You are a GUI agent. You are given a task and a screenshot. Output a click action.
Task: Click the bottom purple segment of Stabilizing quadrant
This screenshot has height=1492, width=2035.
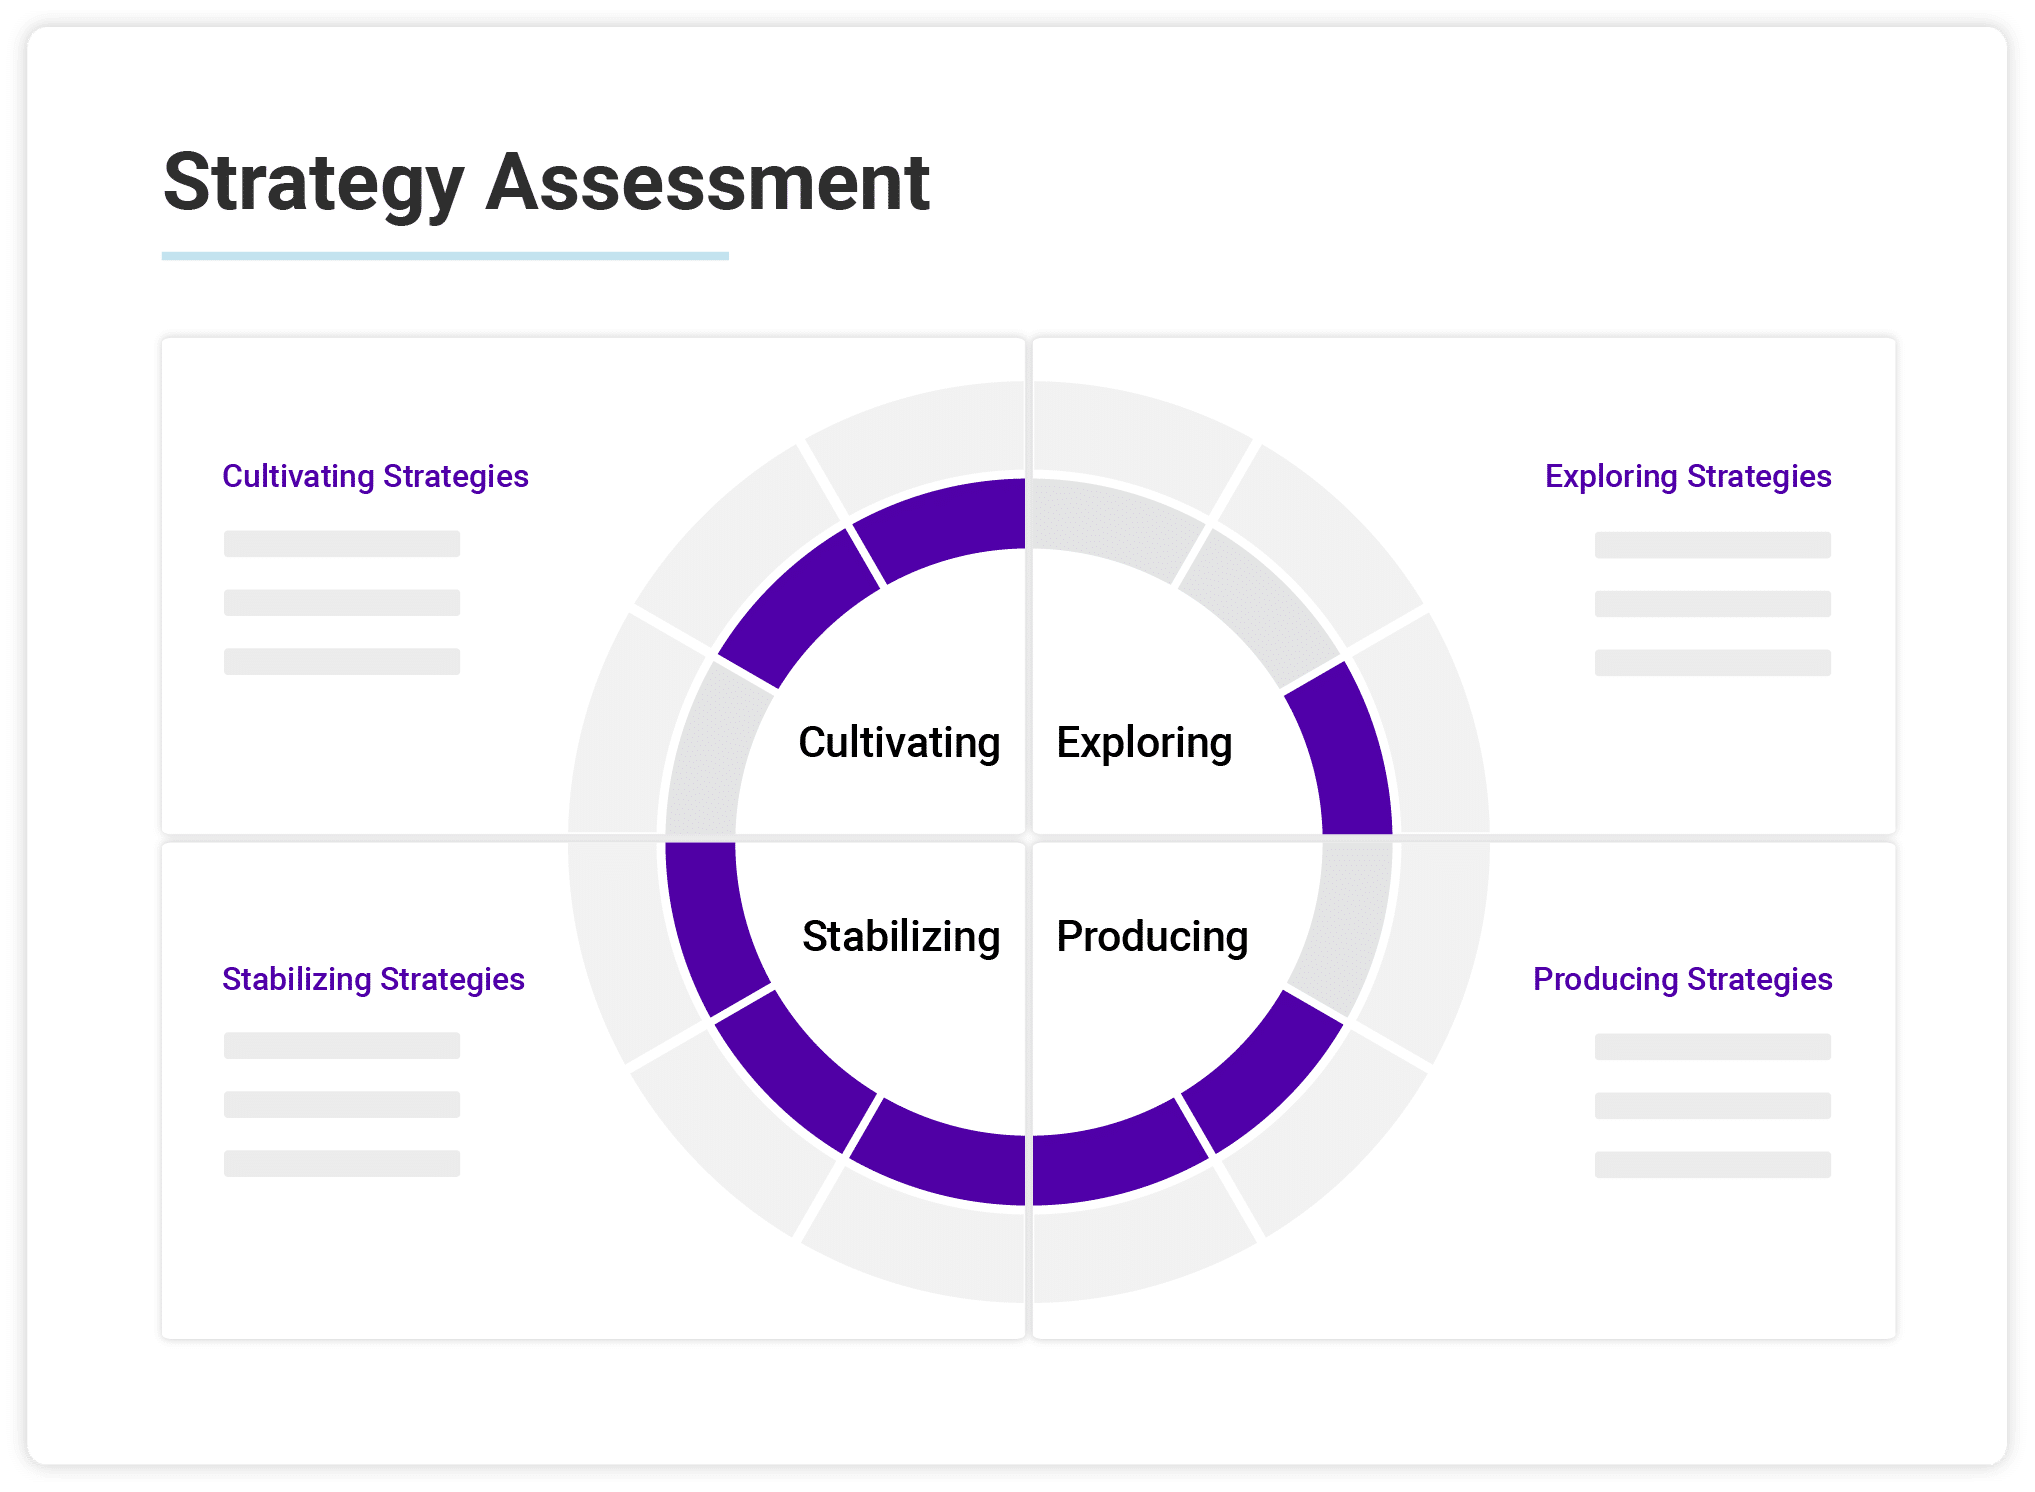pos(942,1157)
